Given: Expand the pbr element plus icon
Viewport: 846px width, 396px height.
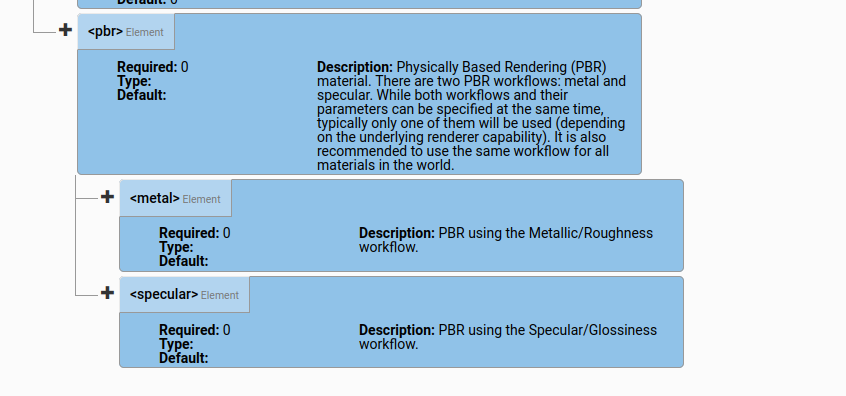Looking at the screenshot, I should click(65, 30).
